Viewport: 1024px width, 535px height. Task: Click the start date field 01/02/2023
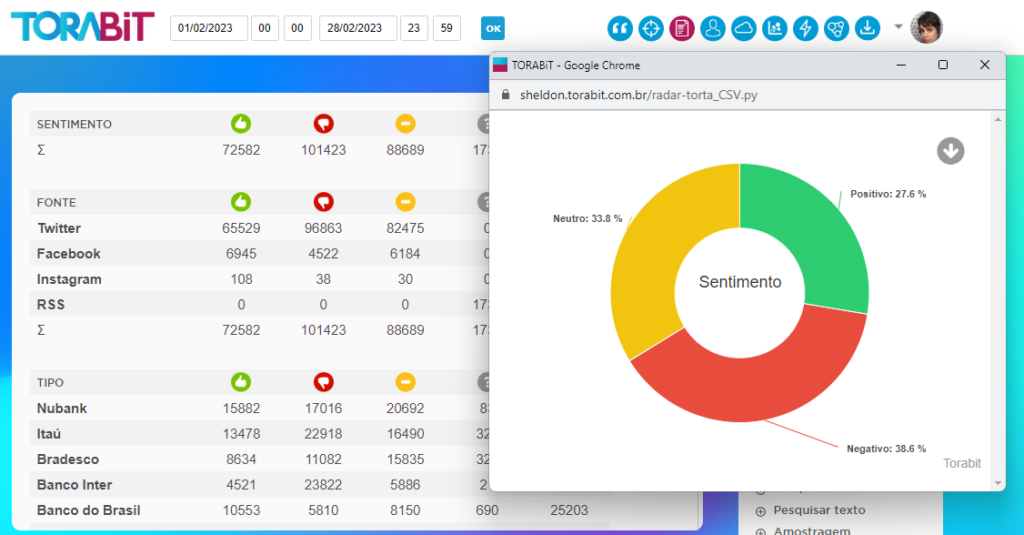pyautogui.click(x=209, y=28)
